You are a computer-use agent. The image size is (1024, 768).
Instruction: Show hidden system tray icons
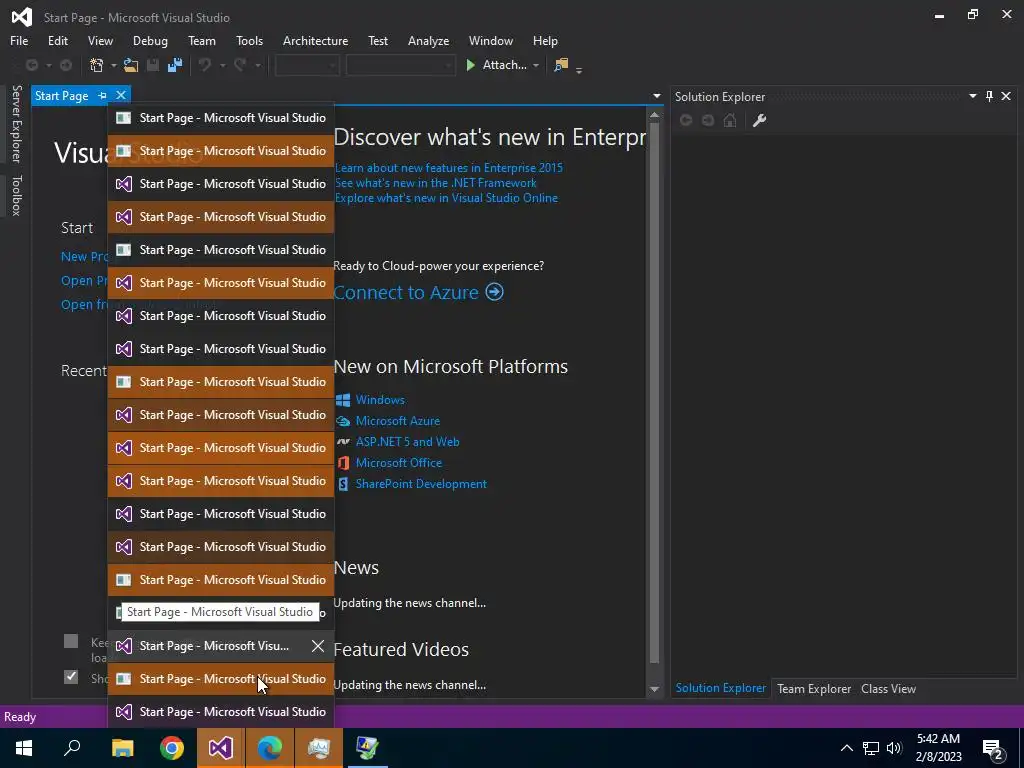point(846,748)
